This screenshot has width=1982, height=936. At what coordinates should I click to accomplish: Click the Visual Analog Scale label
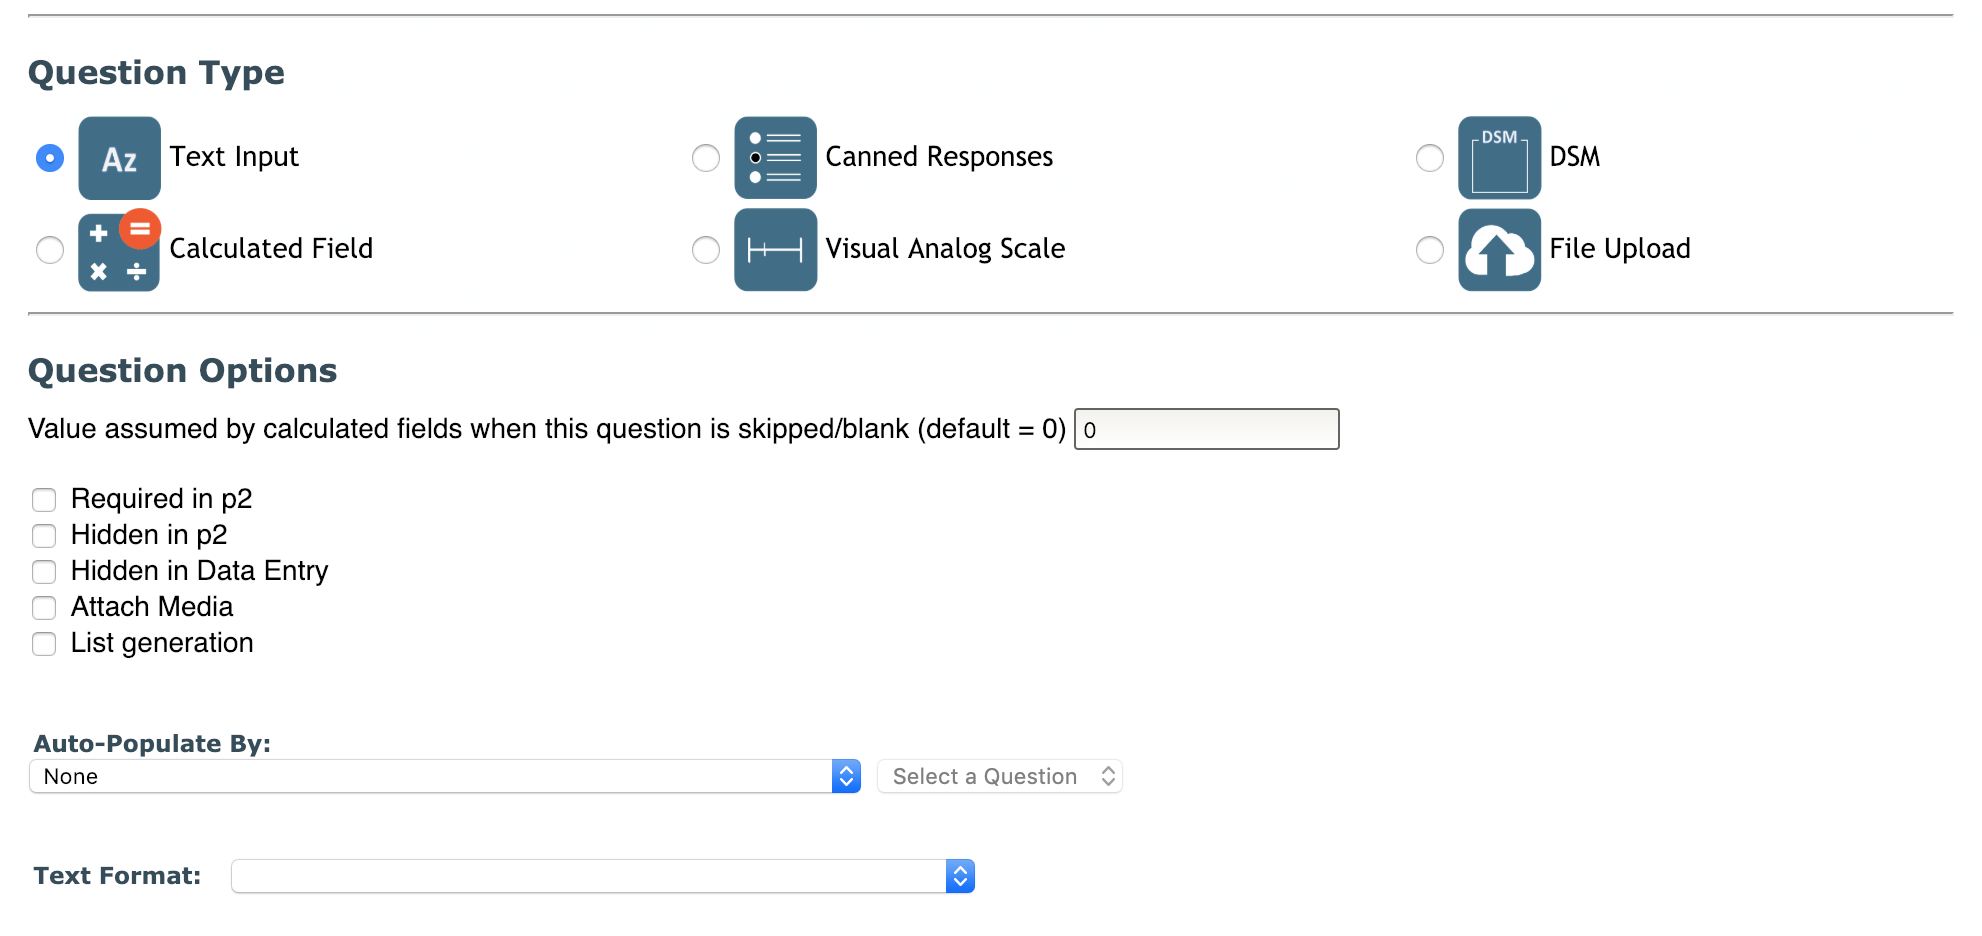tap(944, 249)
